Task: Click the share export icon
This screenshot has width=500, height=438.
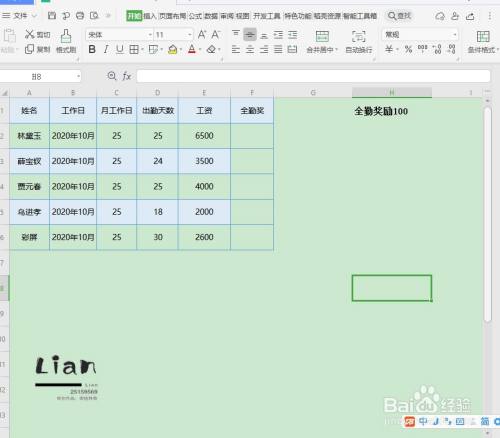Action: 470,16
